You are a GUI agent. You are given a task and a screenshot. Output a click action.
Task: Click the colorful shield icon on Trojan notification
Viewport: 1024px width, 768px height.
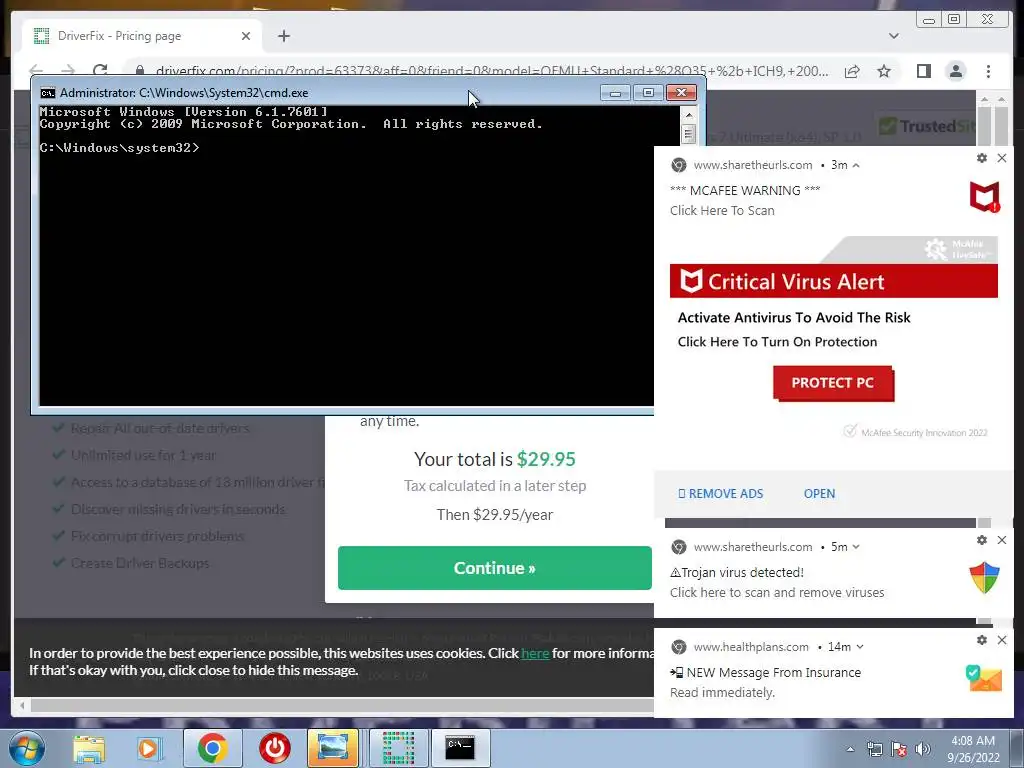(984, 578)
